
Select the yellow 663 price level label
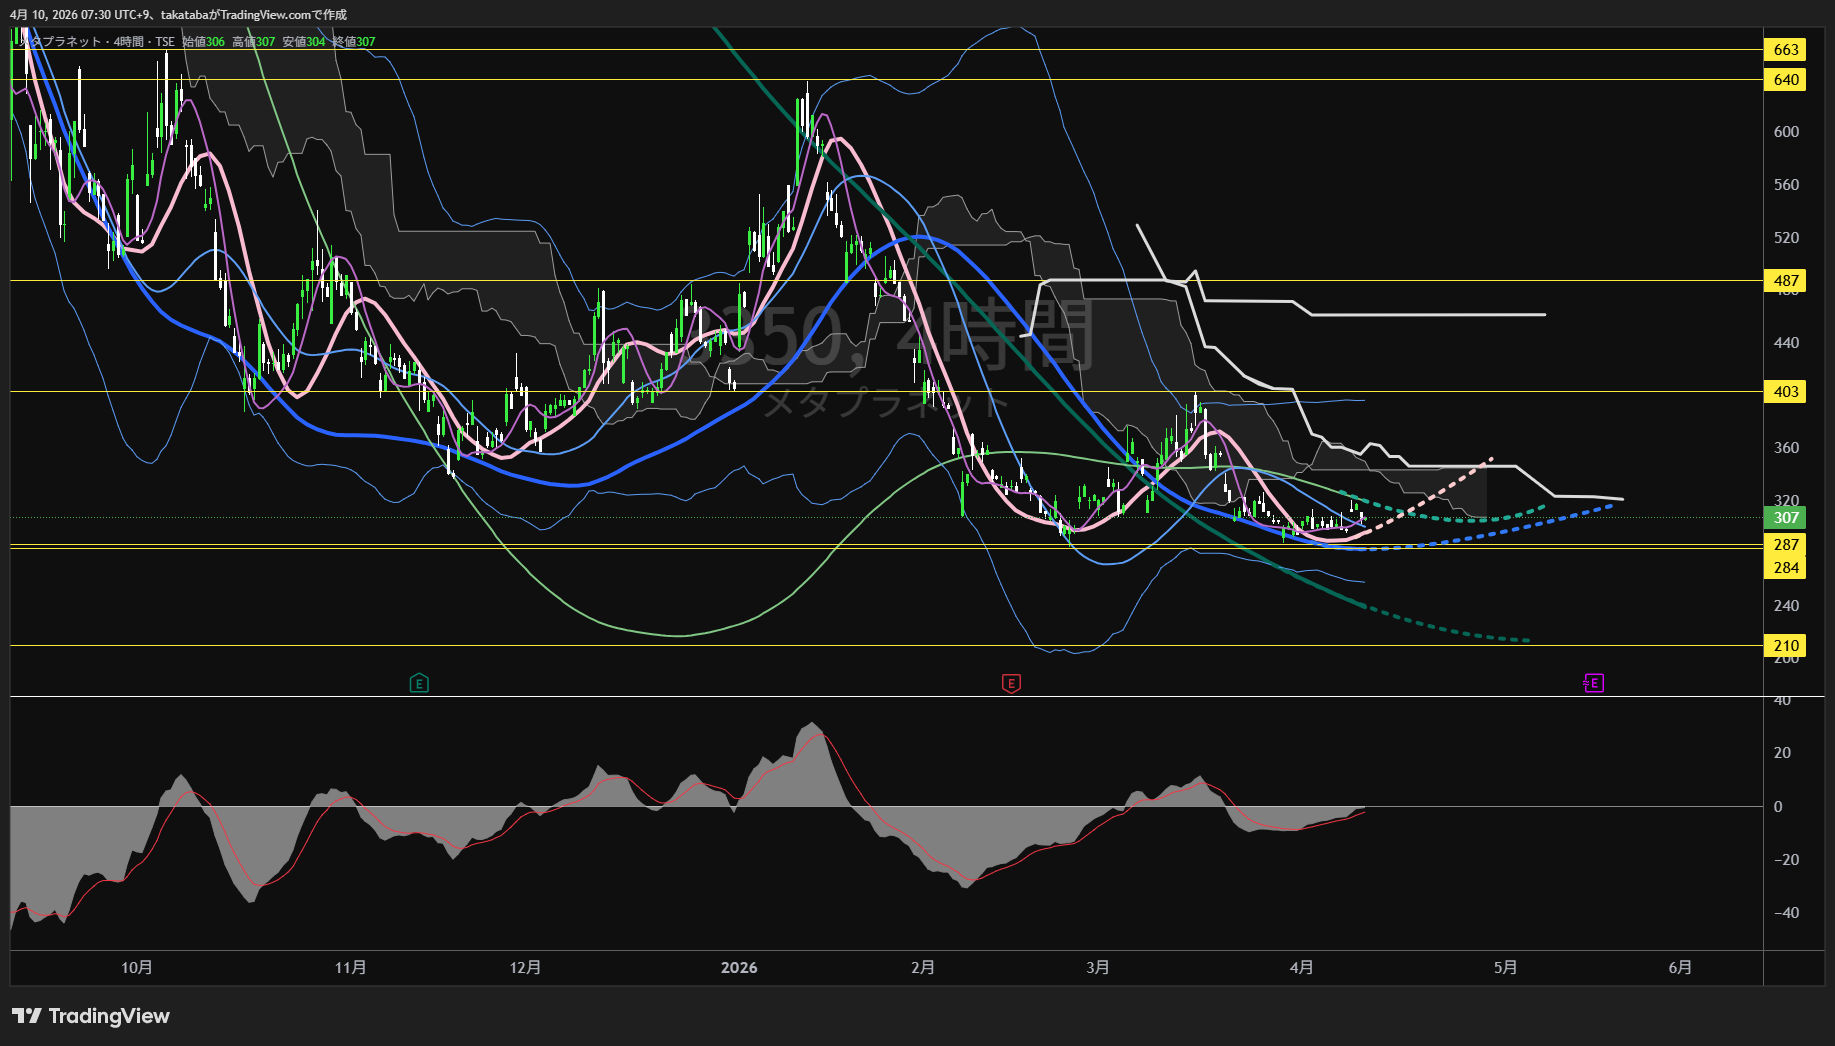click(1786, 50)
